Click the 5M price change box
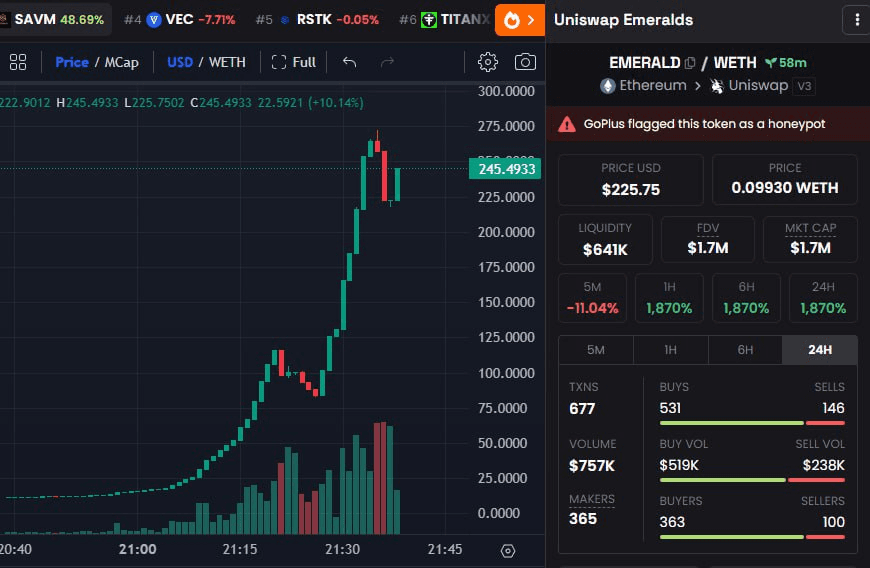Screen dimensions: 870x568 tap(592, 298)
